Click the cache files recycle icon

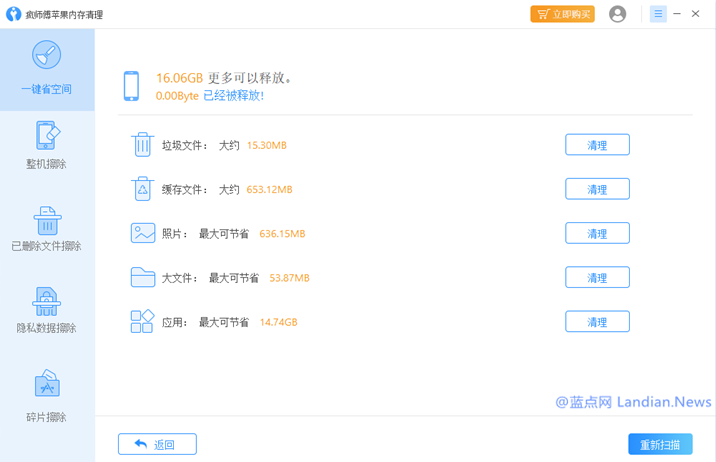click(x=142, y=189)
